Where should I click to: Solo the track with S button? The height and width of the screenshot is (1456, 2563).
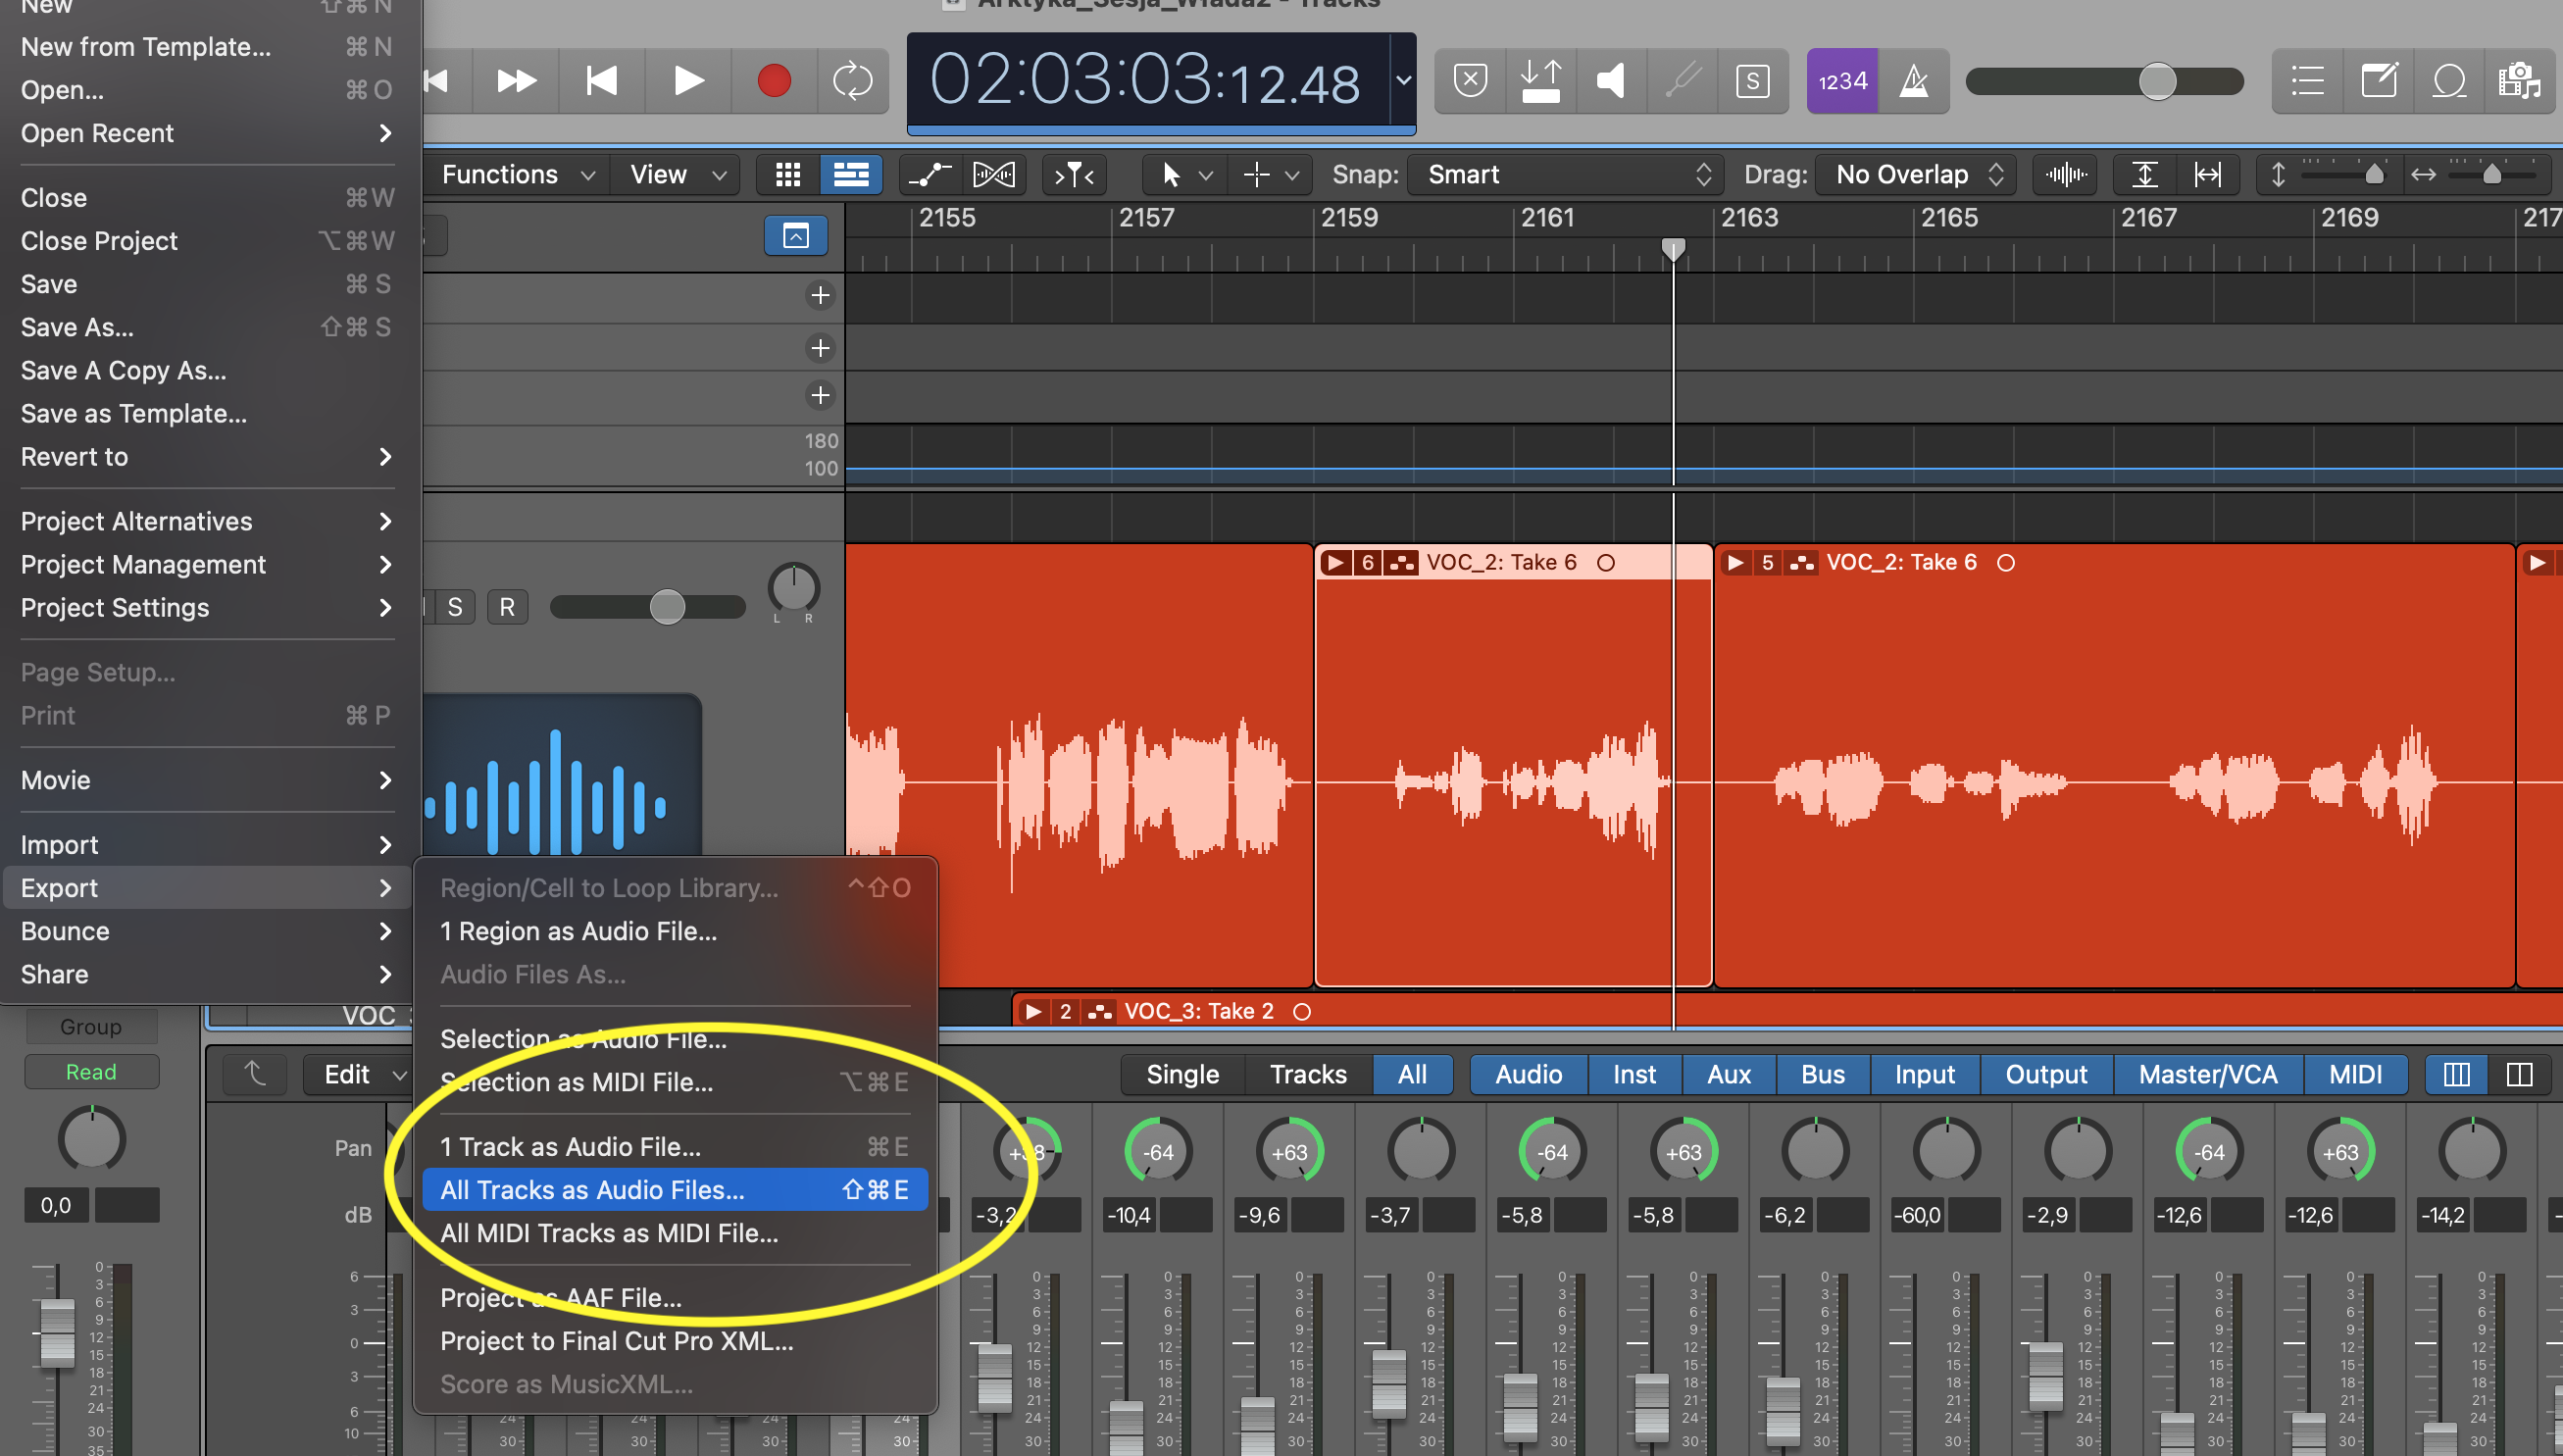(455, 607)
